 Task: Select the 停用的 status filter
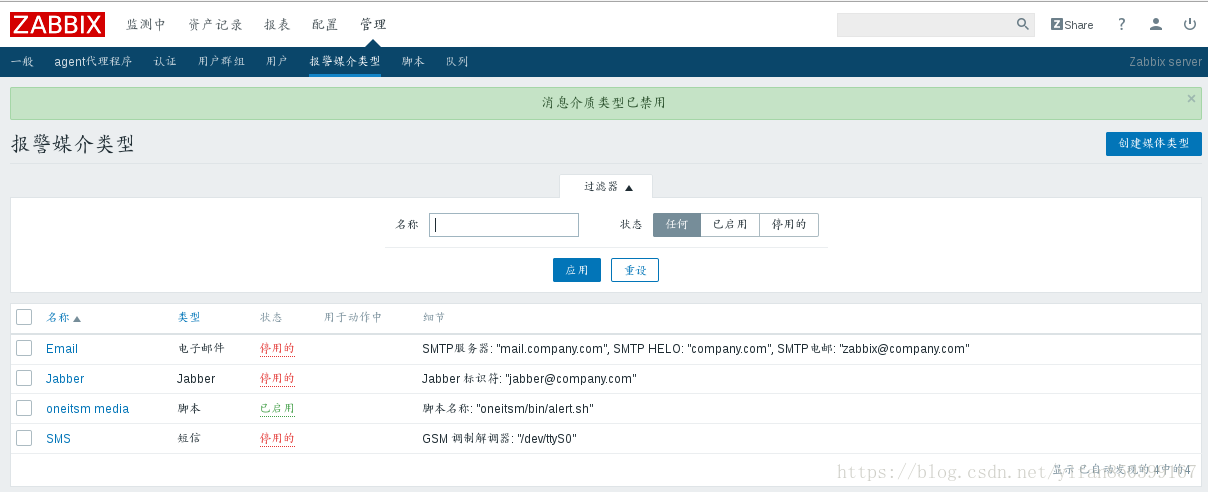789,225
